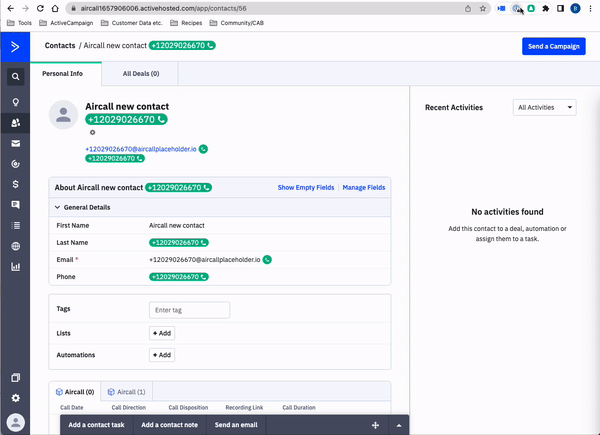The height and width of the screenshot is (435, 600).
Task: Click Aircall call icon in Email field row
Action: click(267, 259)
